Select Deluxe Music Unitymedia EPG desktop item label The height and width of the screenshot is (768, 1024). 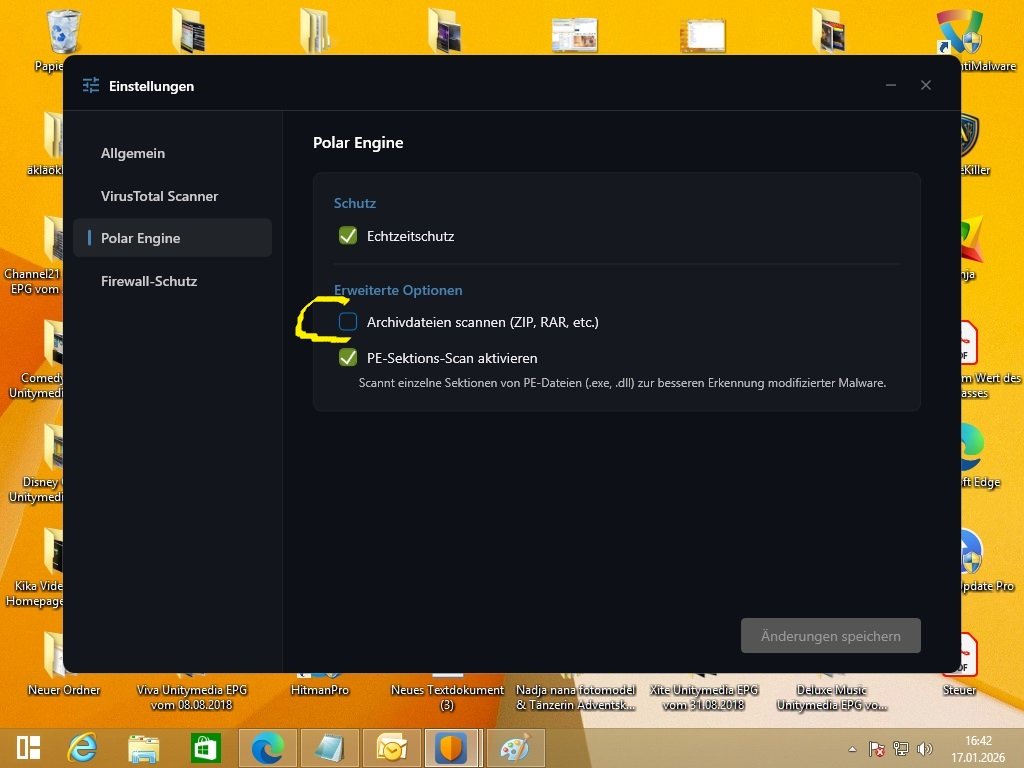pyautogui.click(x=831, y=697)
